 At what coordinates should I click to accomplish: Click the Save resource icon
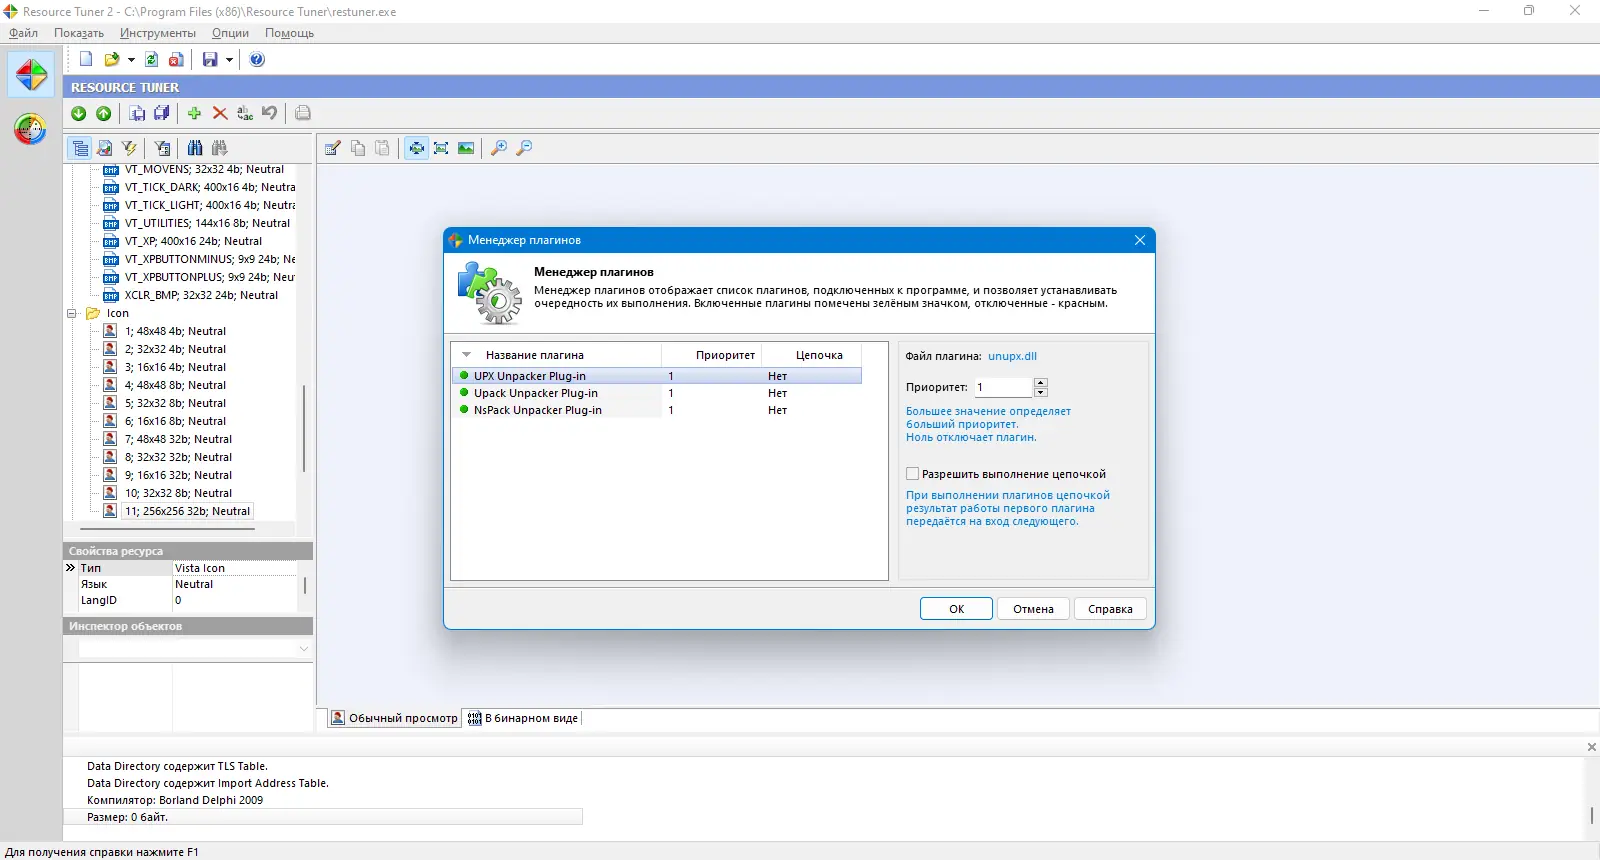pos(137,113)
